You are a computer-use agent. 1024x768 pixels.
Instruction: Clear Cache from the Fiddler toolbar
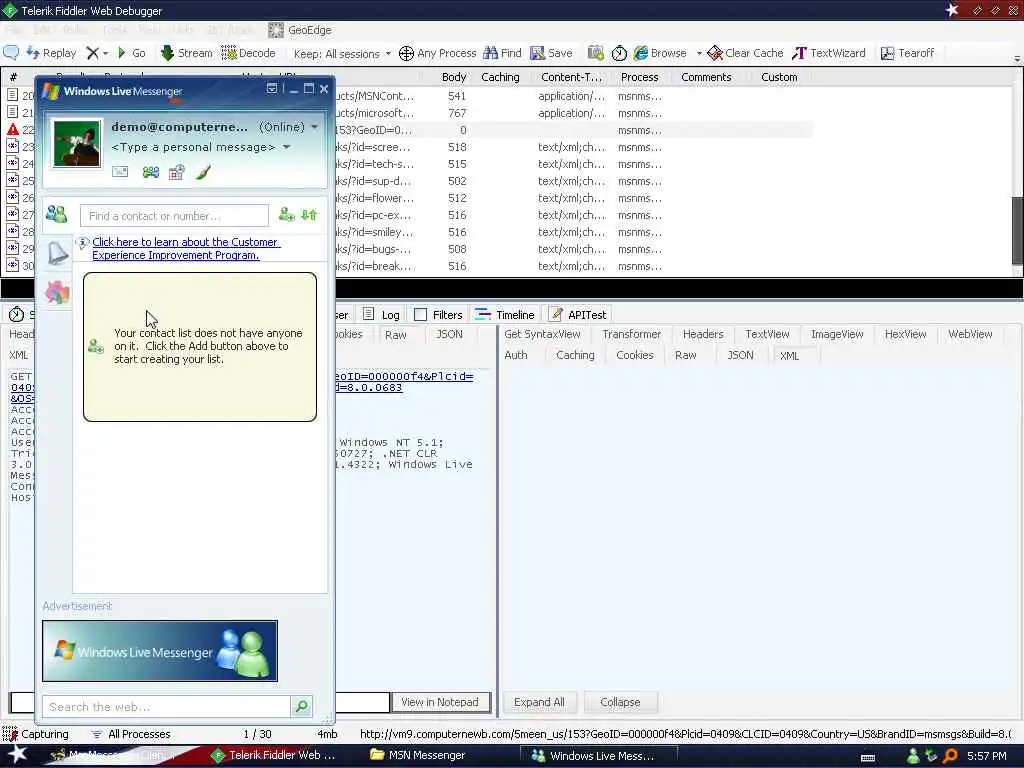[745, 53]
